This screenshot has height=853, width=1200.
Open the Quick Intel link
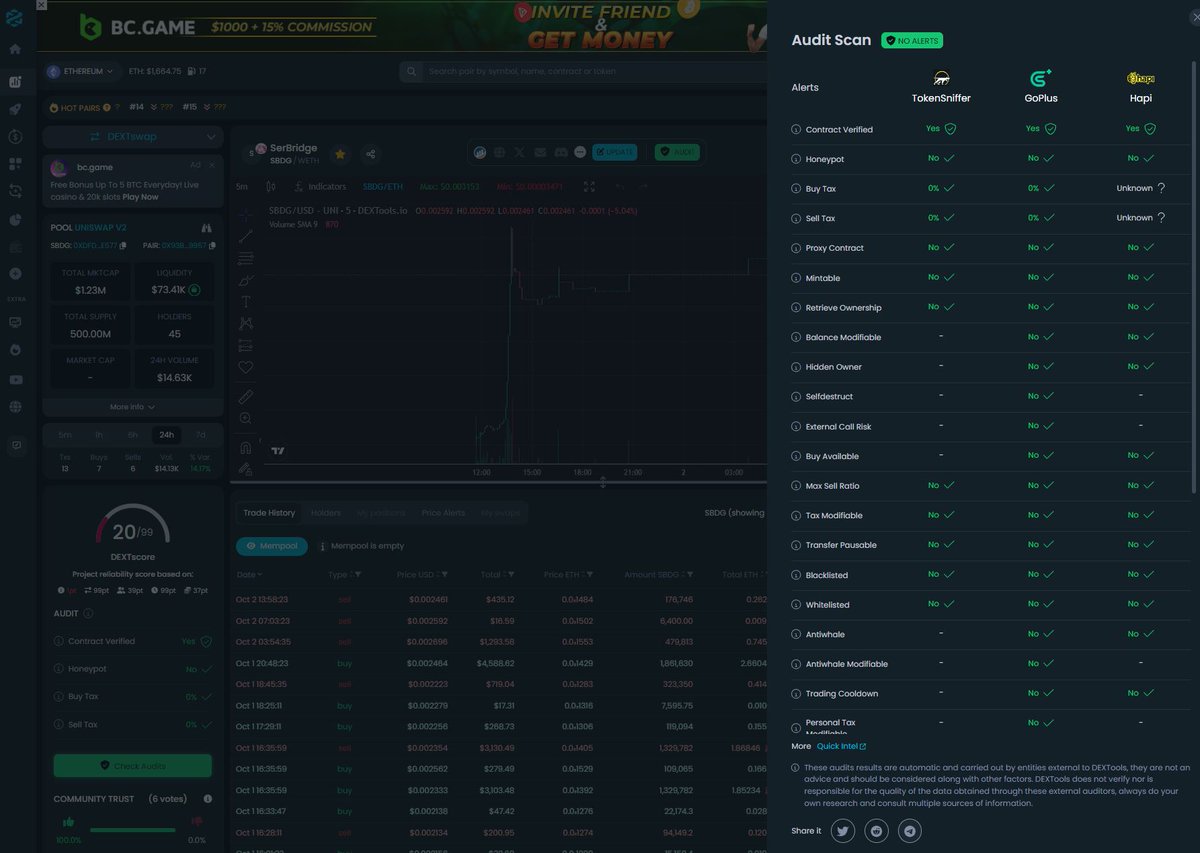tap(841, 746)
